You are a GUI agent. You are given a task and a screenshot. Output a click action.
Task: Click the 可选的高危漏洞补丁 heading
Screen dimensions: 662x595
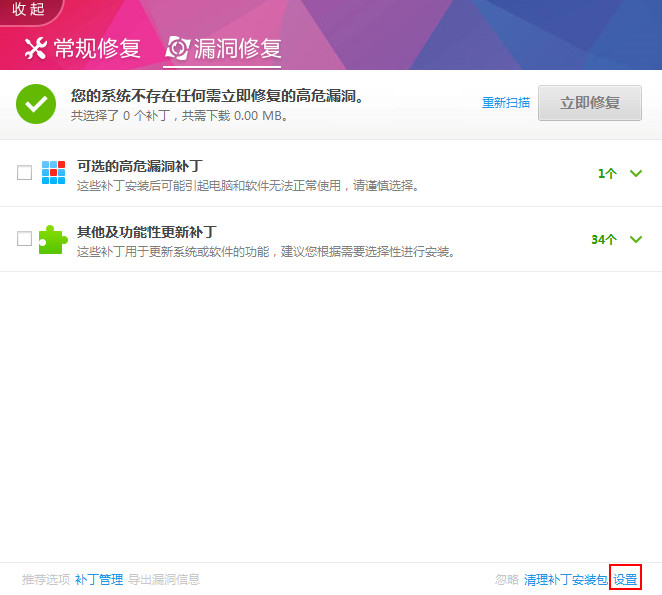pyautogui.click(x=140, y=166)
